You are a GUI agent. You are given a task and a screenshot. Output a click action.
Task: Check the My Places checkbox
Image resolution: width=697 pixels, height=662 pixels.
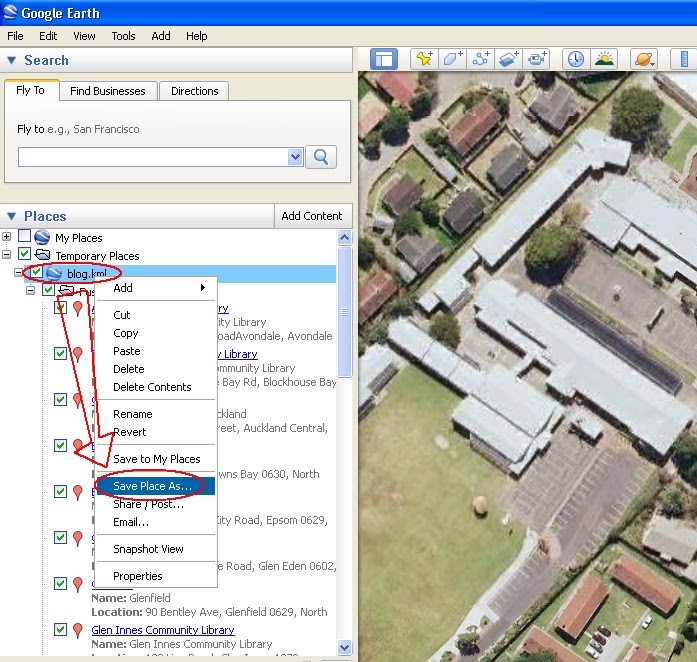[24, 236]
